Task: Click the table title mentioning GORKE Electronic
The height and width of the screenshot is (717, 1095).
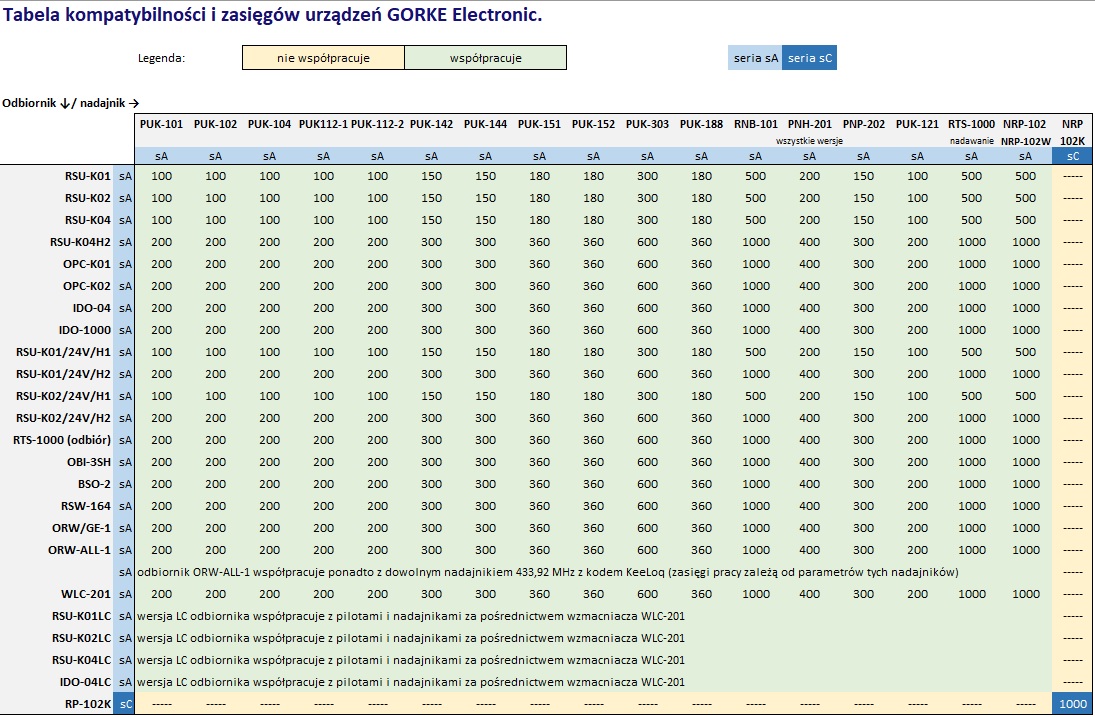Action: click(x=273, y=15)
